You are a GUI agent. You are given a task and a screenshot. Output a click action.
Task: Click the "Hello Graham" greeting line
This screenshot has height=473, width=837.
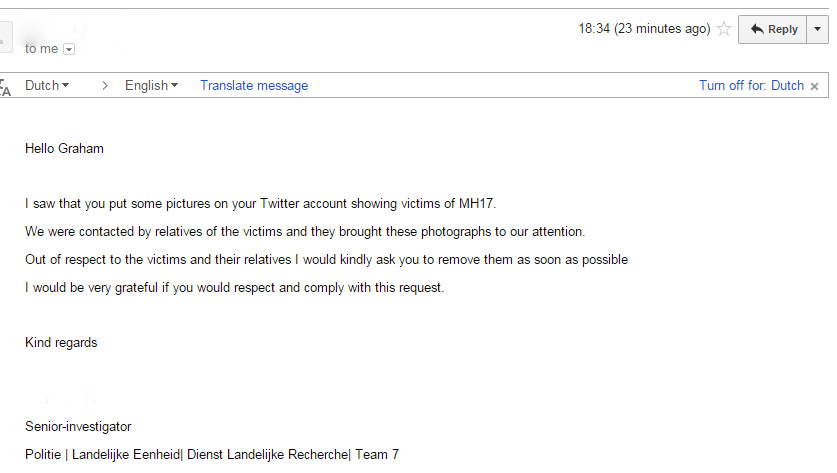(x=64, y=149)
